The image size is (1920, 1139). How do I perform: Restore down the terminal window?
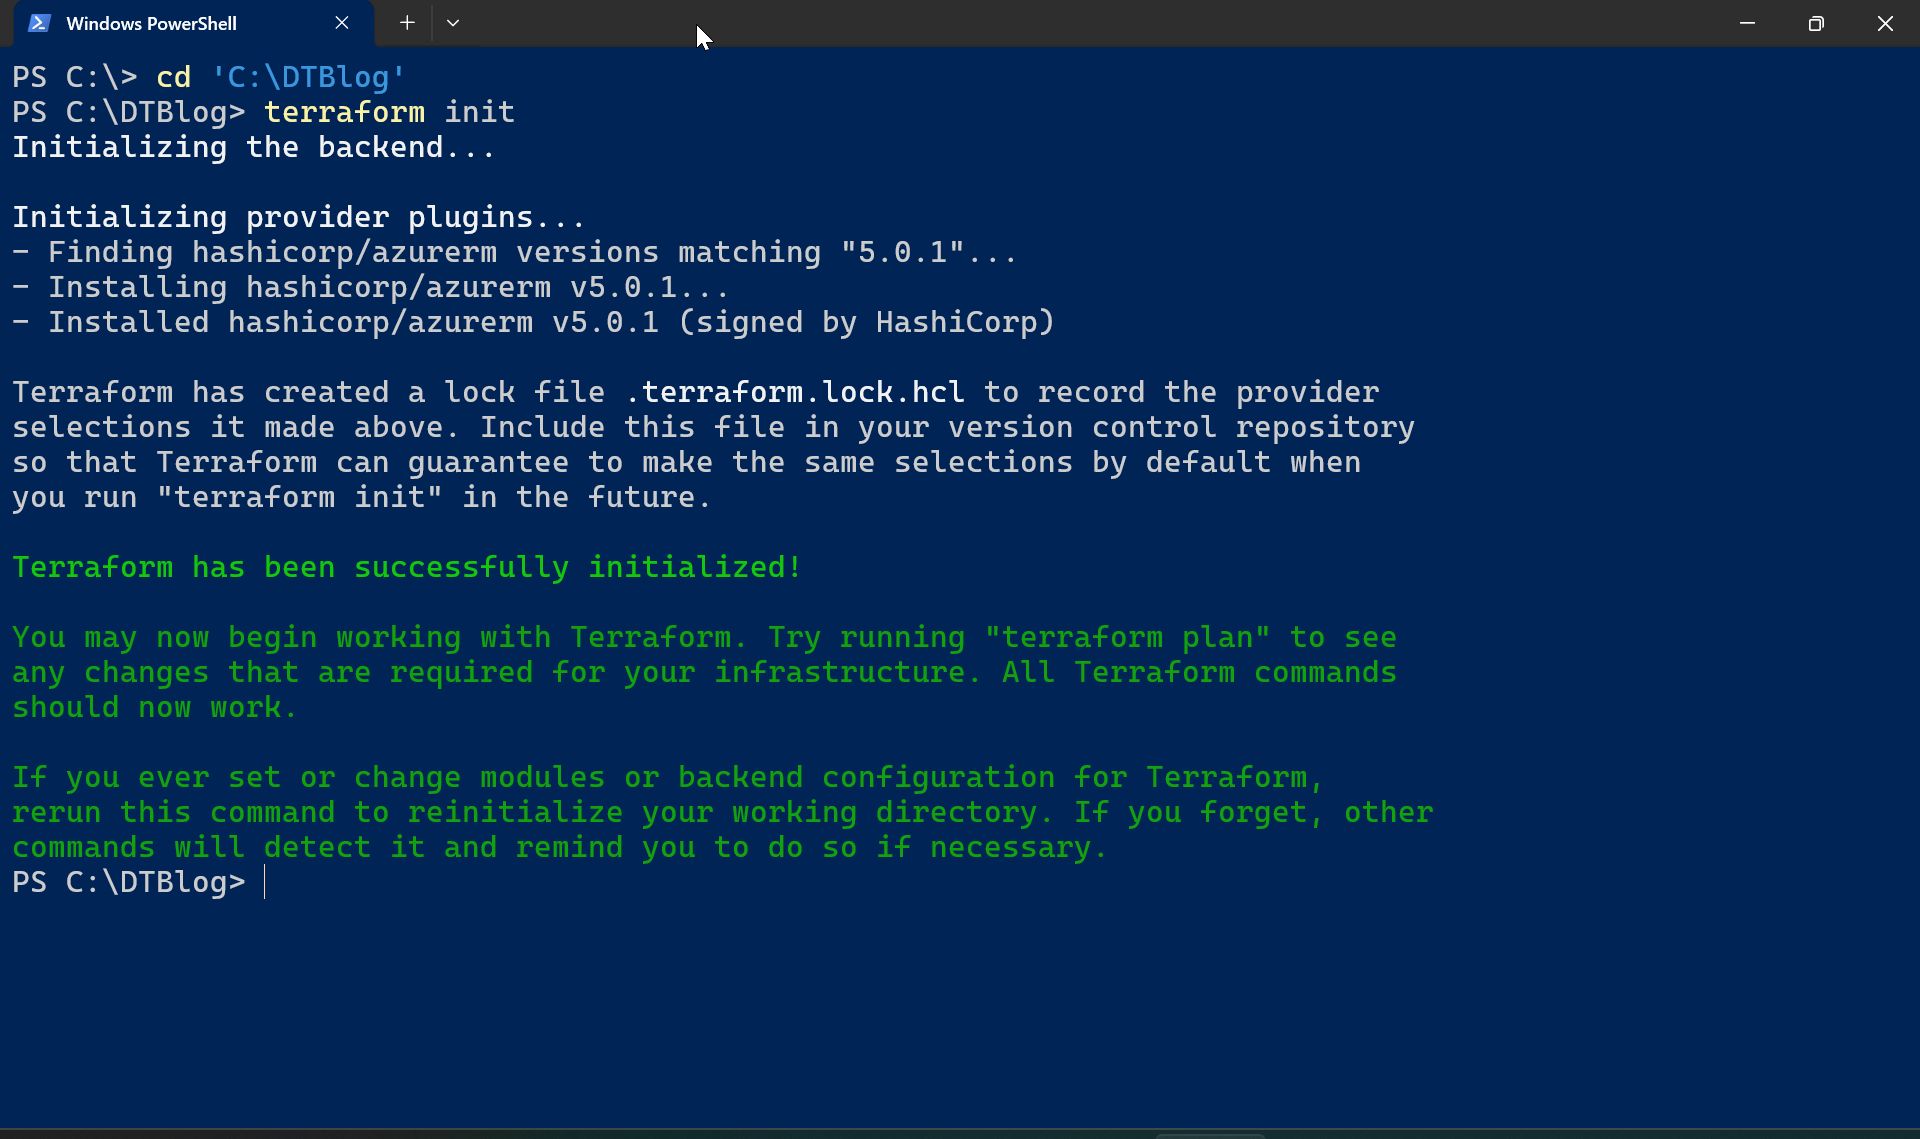pos(1816,23)
